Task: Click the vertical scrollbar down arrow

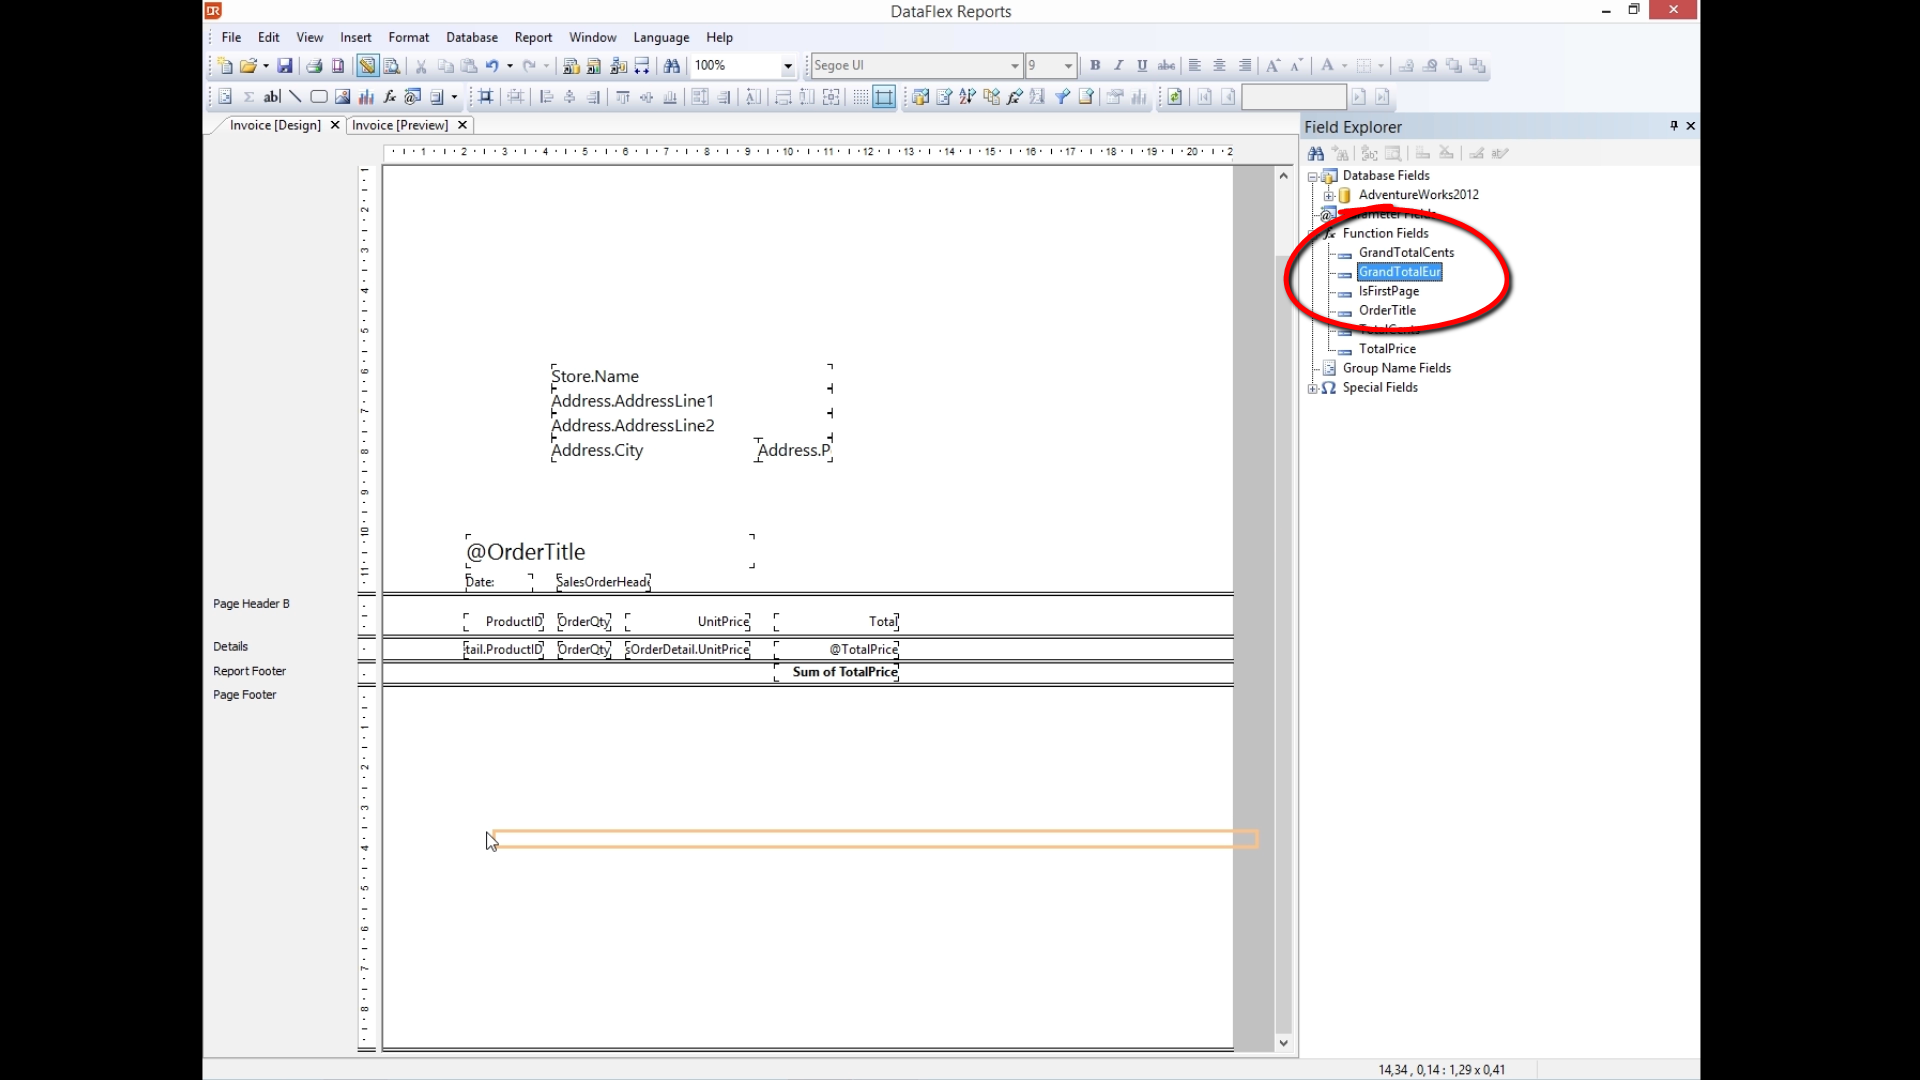Action: [1284, 1043]
